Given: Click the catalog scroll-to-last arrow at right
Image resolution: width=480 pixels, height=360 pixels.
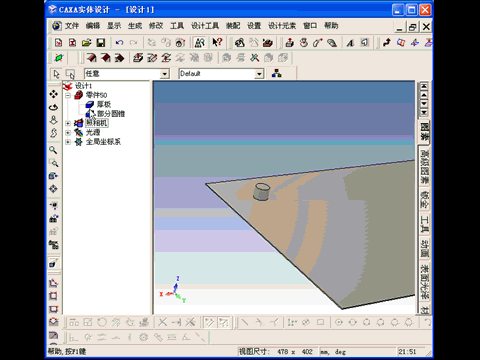Looking at the screenshot, I should [x=424, y=112].
